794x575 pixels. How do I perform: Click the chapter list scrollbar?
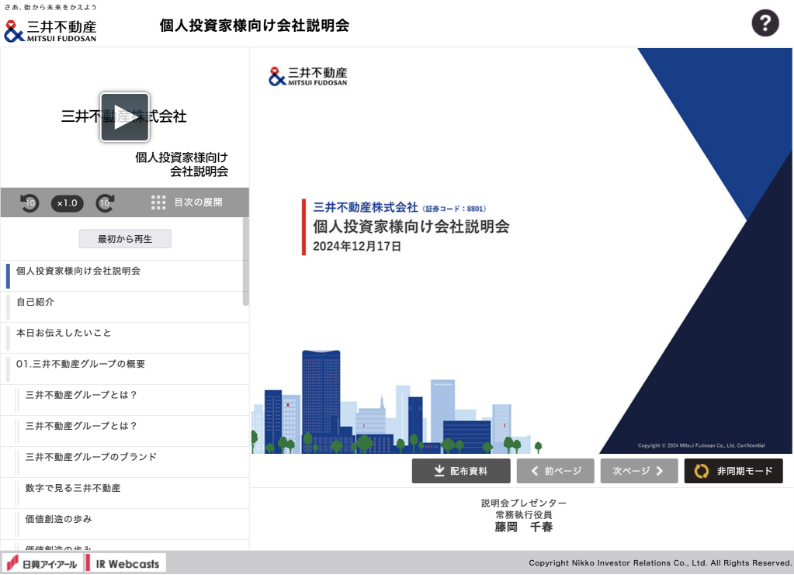tap(246, 261)
